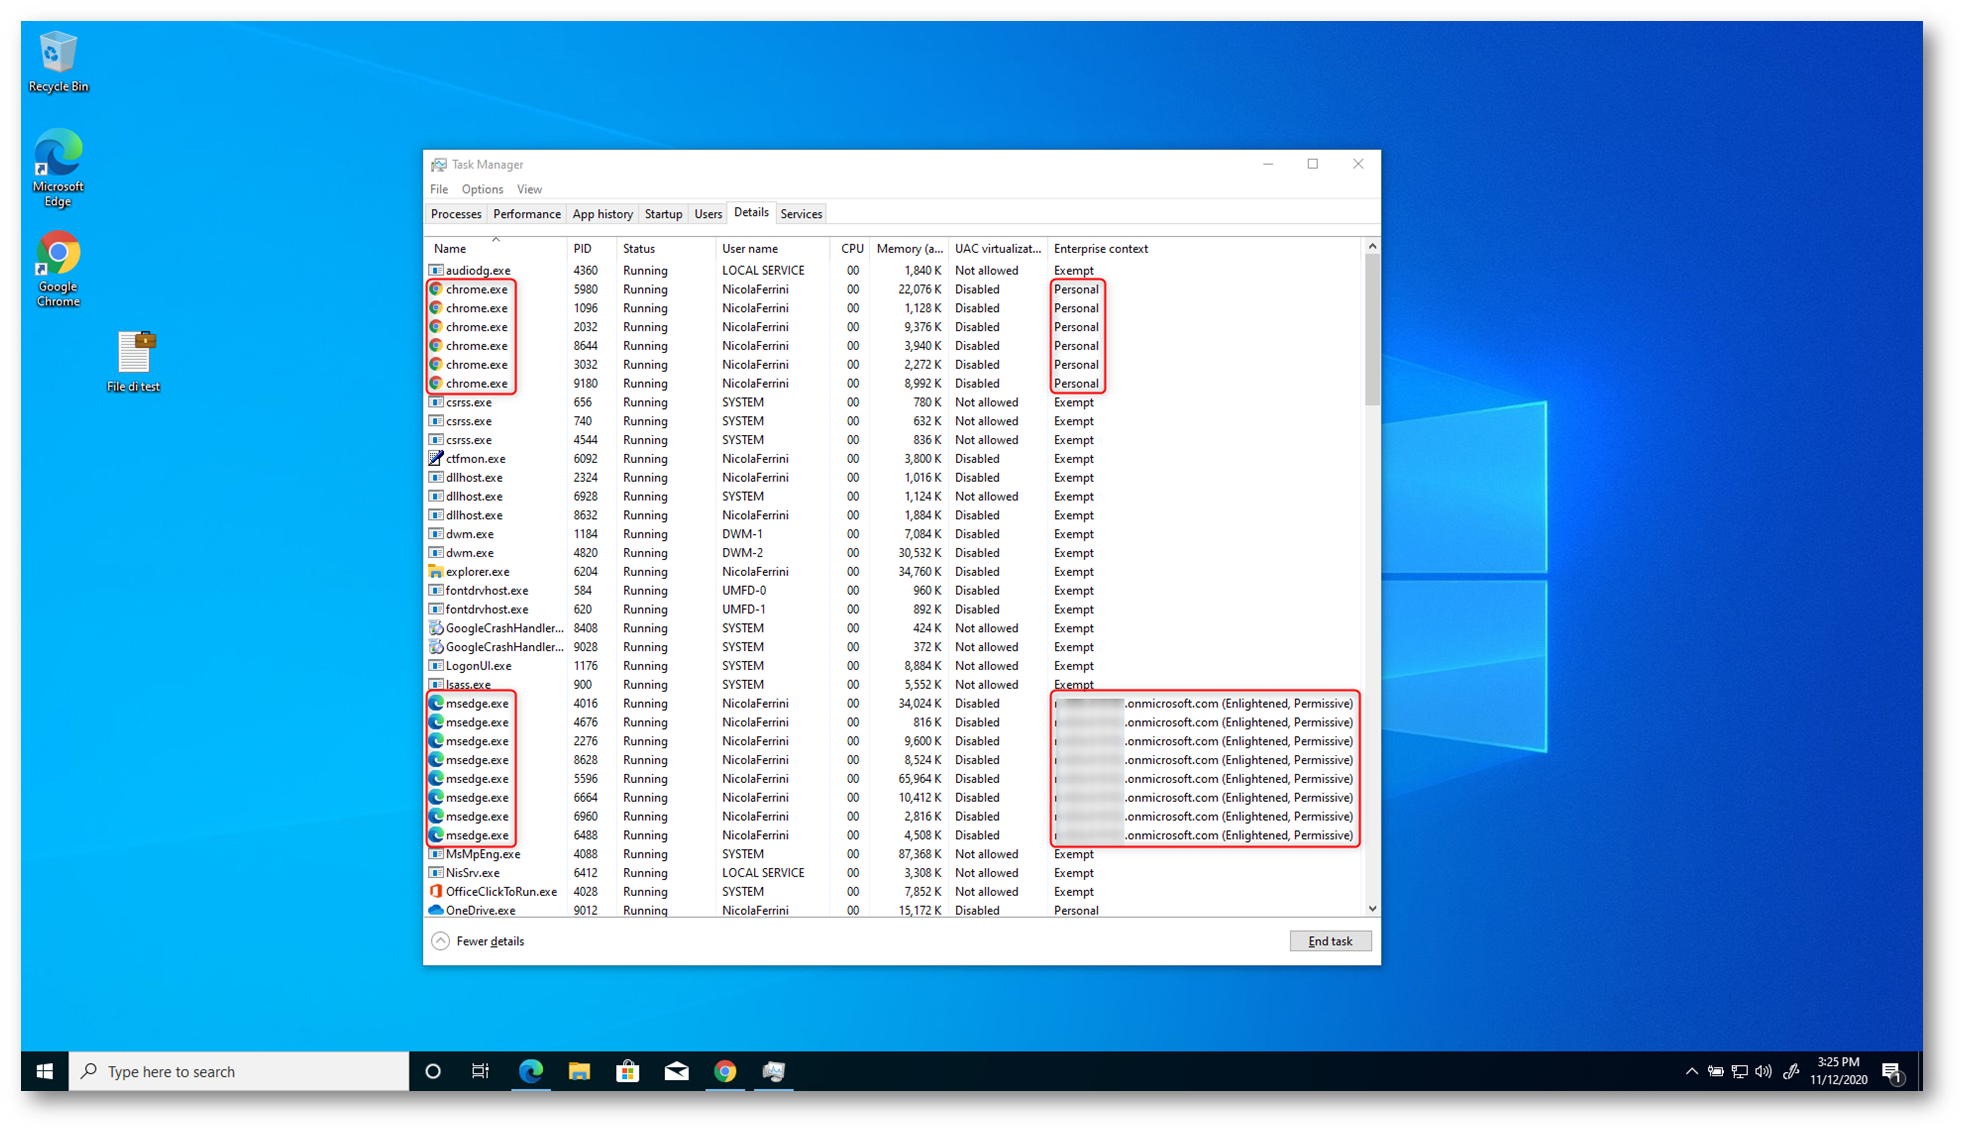Open the Cortana circle icon

433,1071
